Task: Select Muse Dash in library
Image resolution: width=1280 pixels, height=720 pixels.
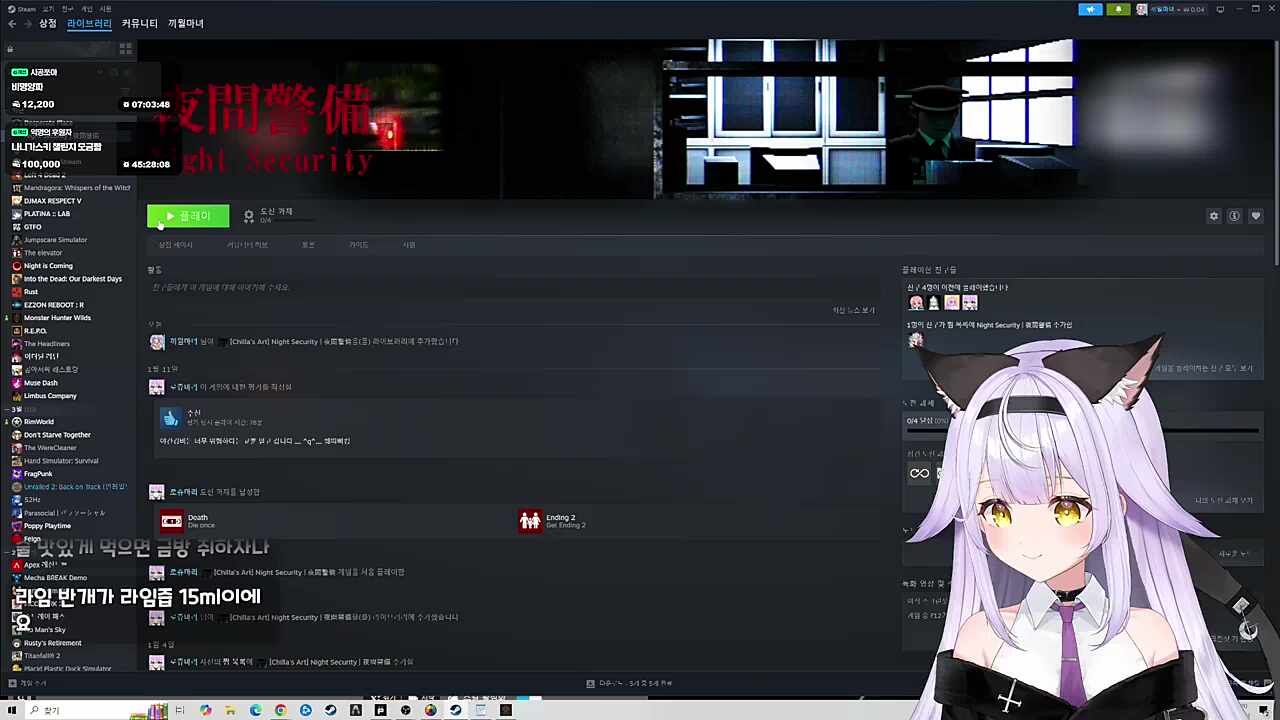Action: pos(40,383)
